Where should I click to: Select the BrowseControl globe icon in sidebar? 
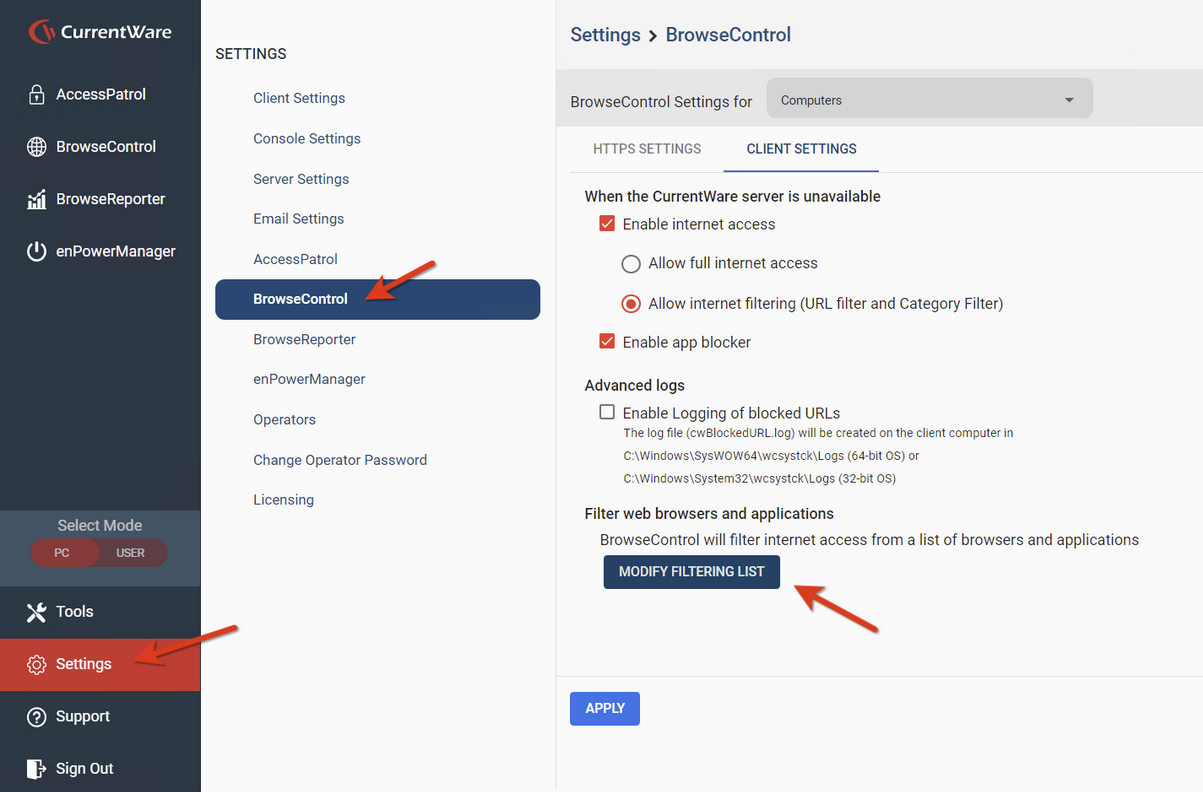pyautogui.click(x=37, y=147)
